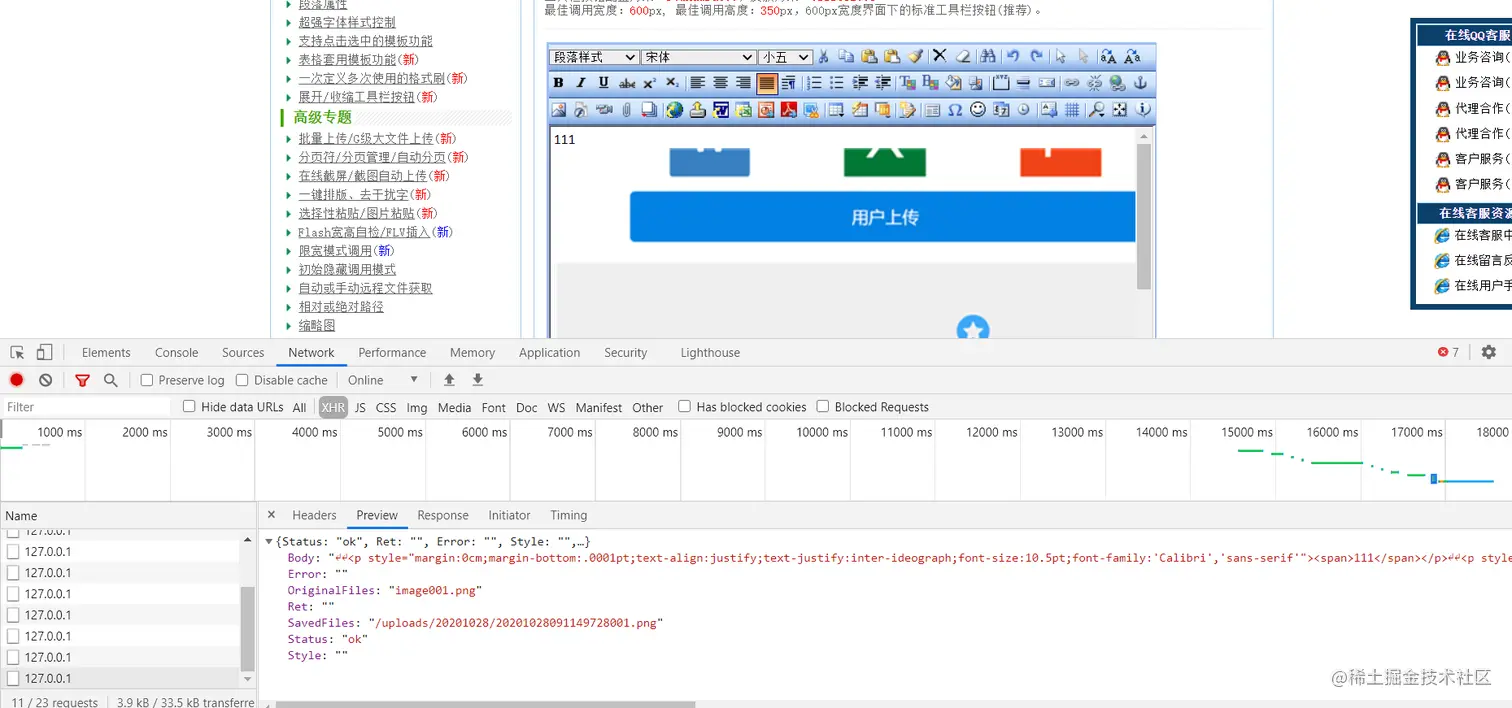Select the JS filter type button
The image size is (1512, 708).
[360, 407]
